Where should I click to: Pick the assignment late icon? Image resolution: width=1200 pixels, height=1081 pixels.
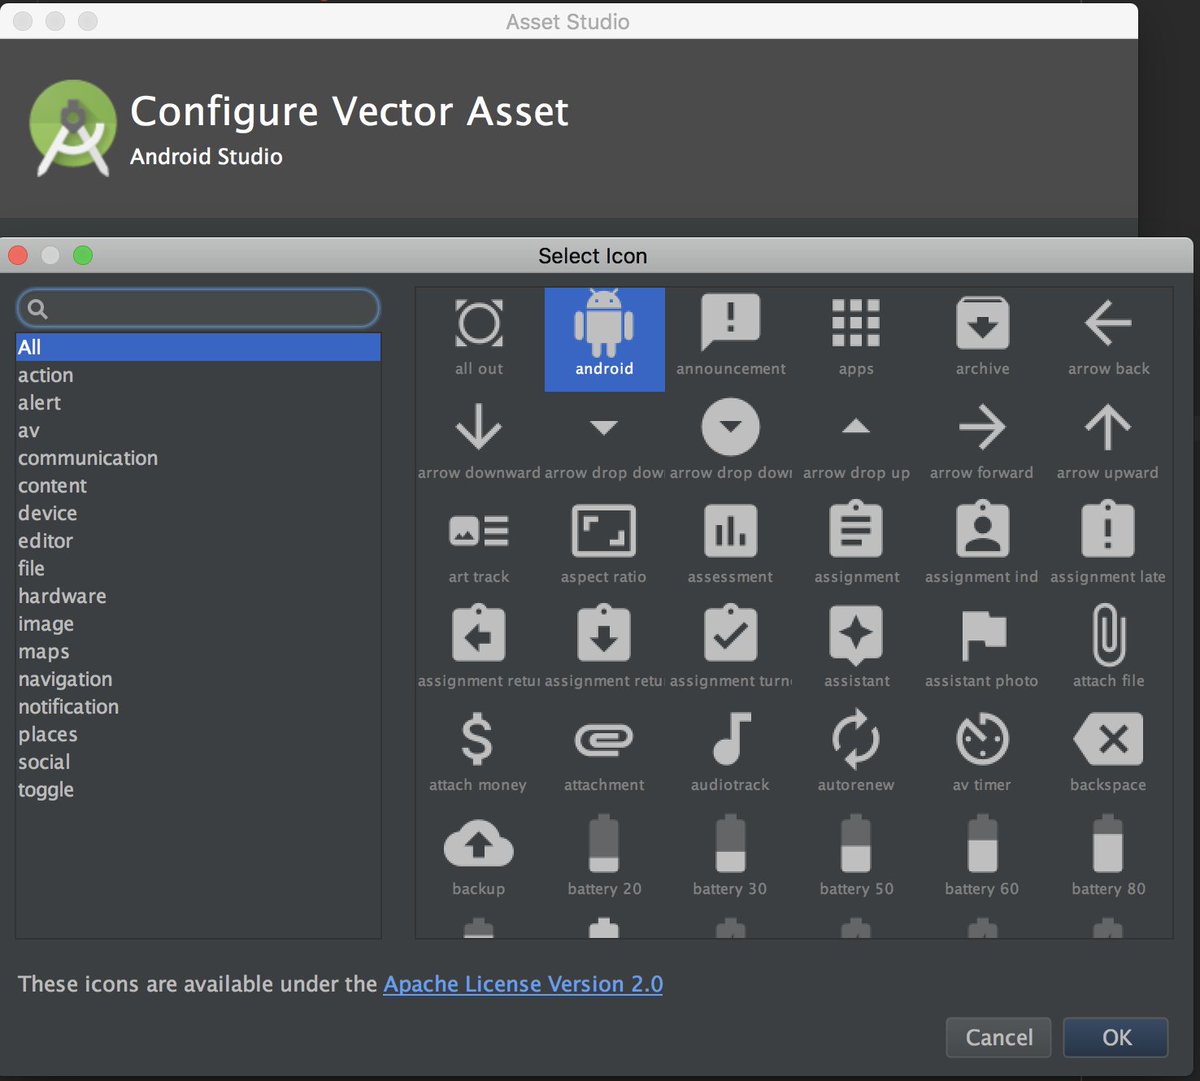point(1108,529)
